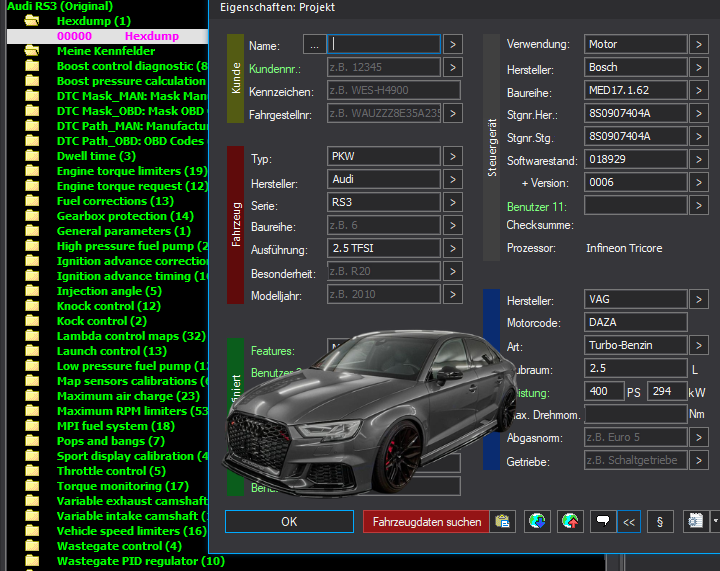The image size is (720, 571).
Task: Open the arrow next to Serie RS3
Action: [453, 202]
